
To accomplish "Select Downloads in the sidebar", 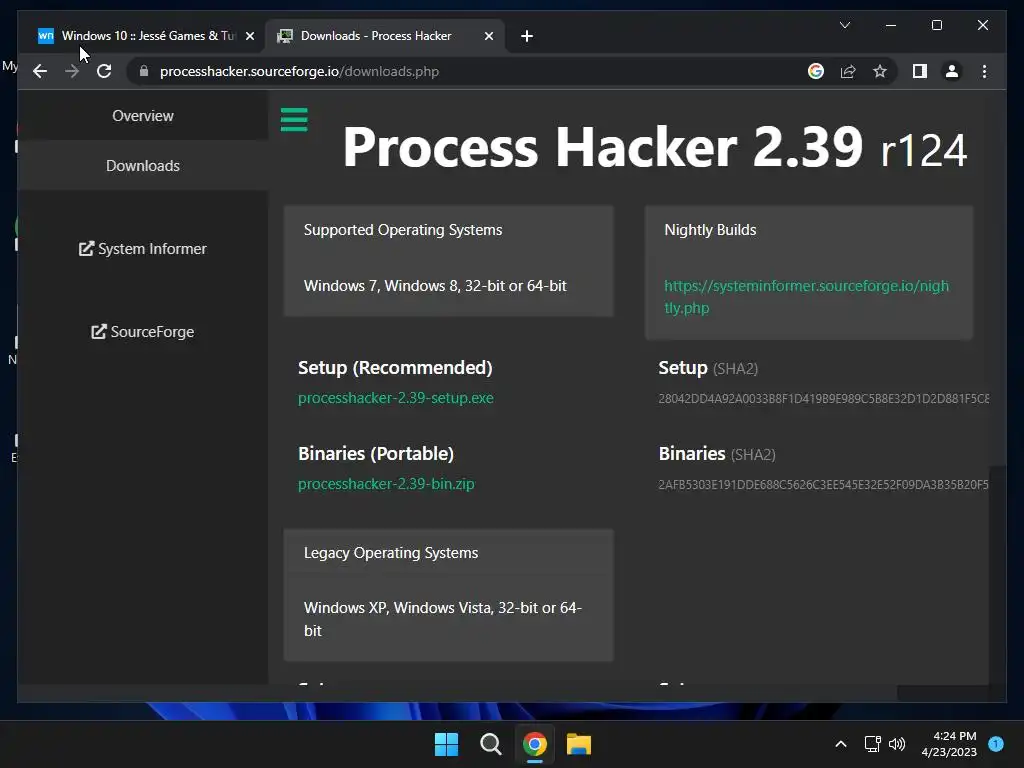I will pyautogui.click(x=143, y=166).
